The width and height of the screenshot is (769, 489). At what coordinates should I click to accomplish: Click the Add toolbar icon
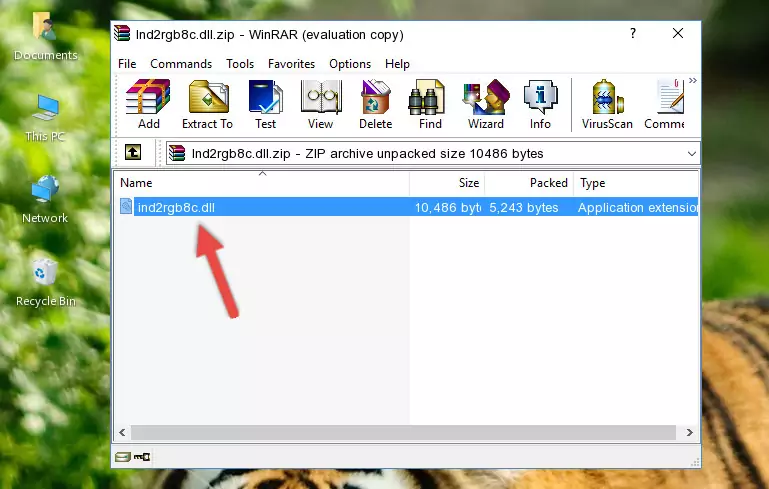tap(148, 104)
